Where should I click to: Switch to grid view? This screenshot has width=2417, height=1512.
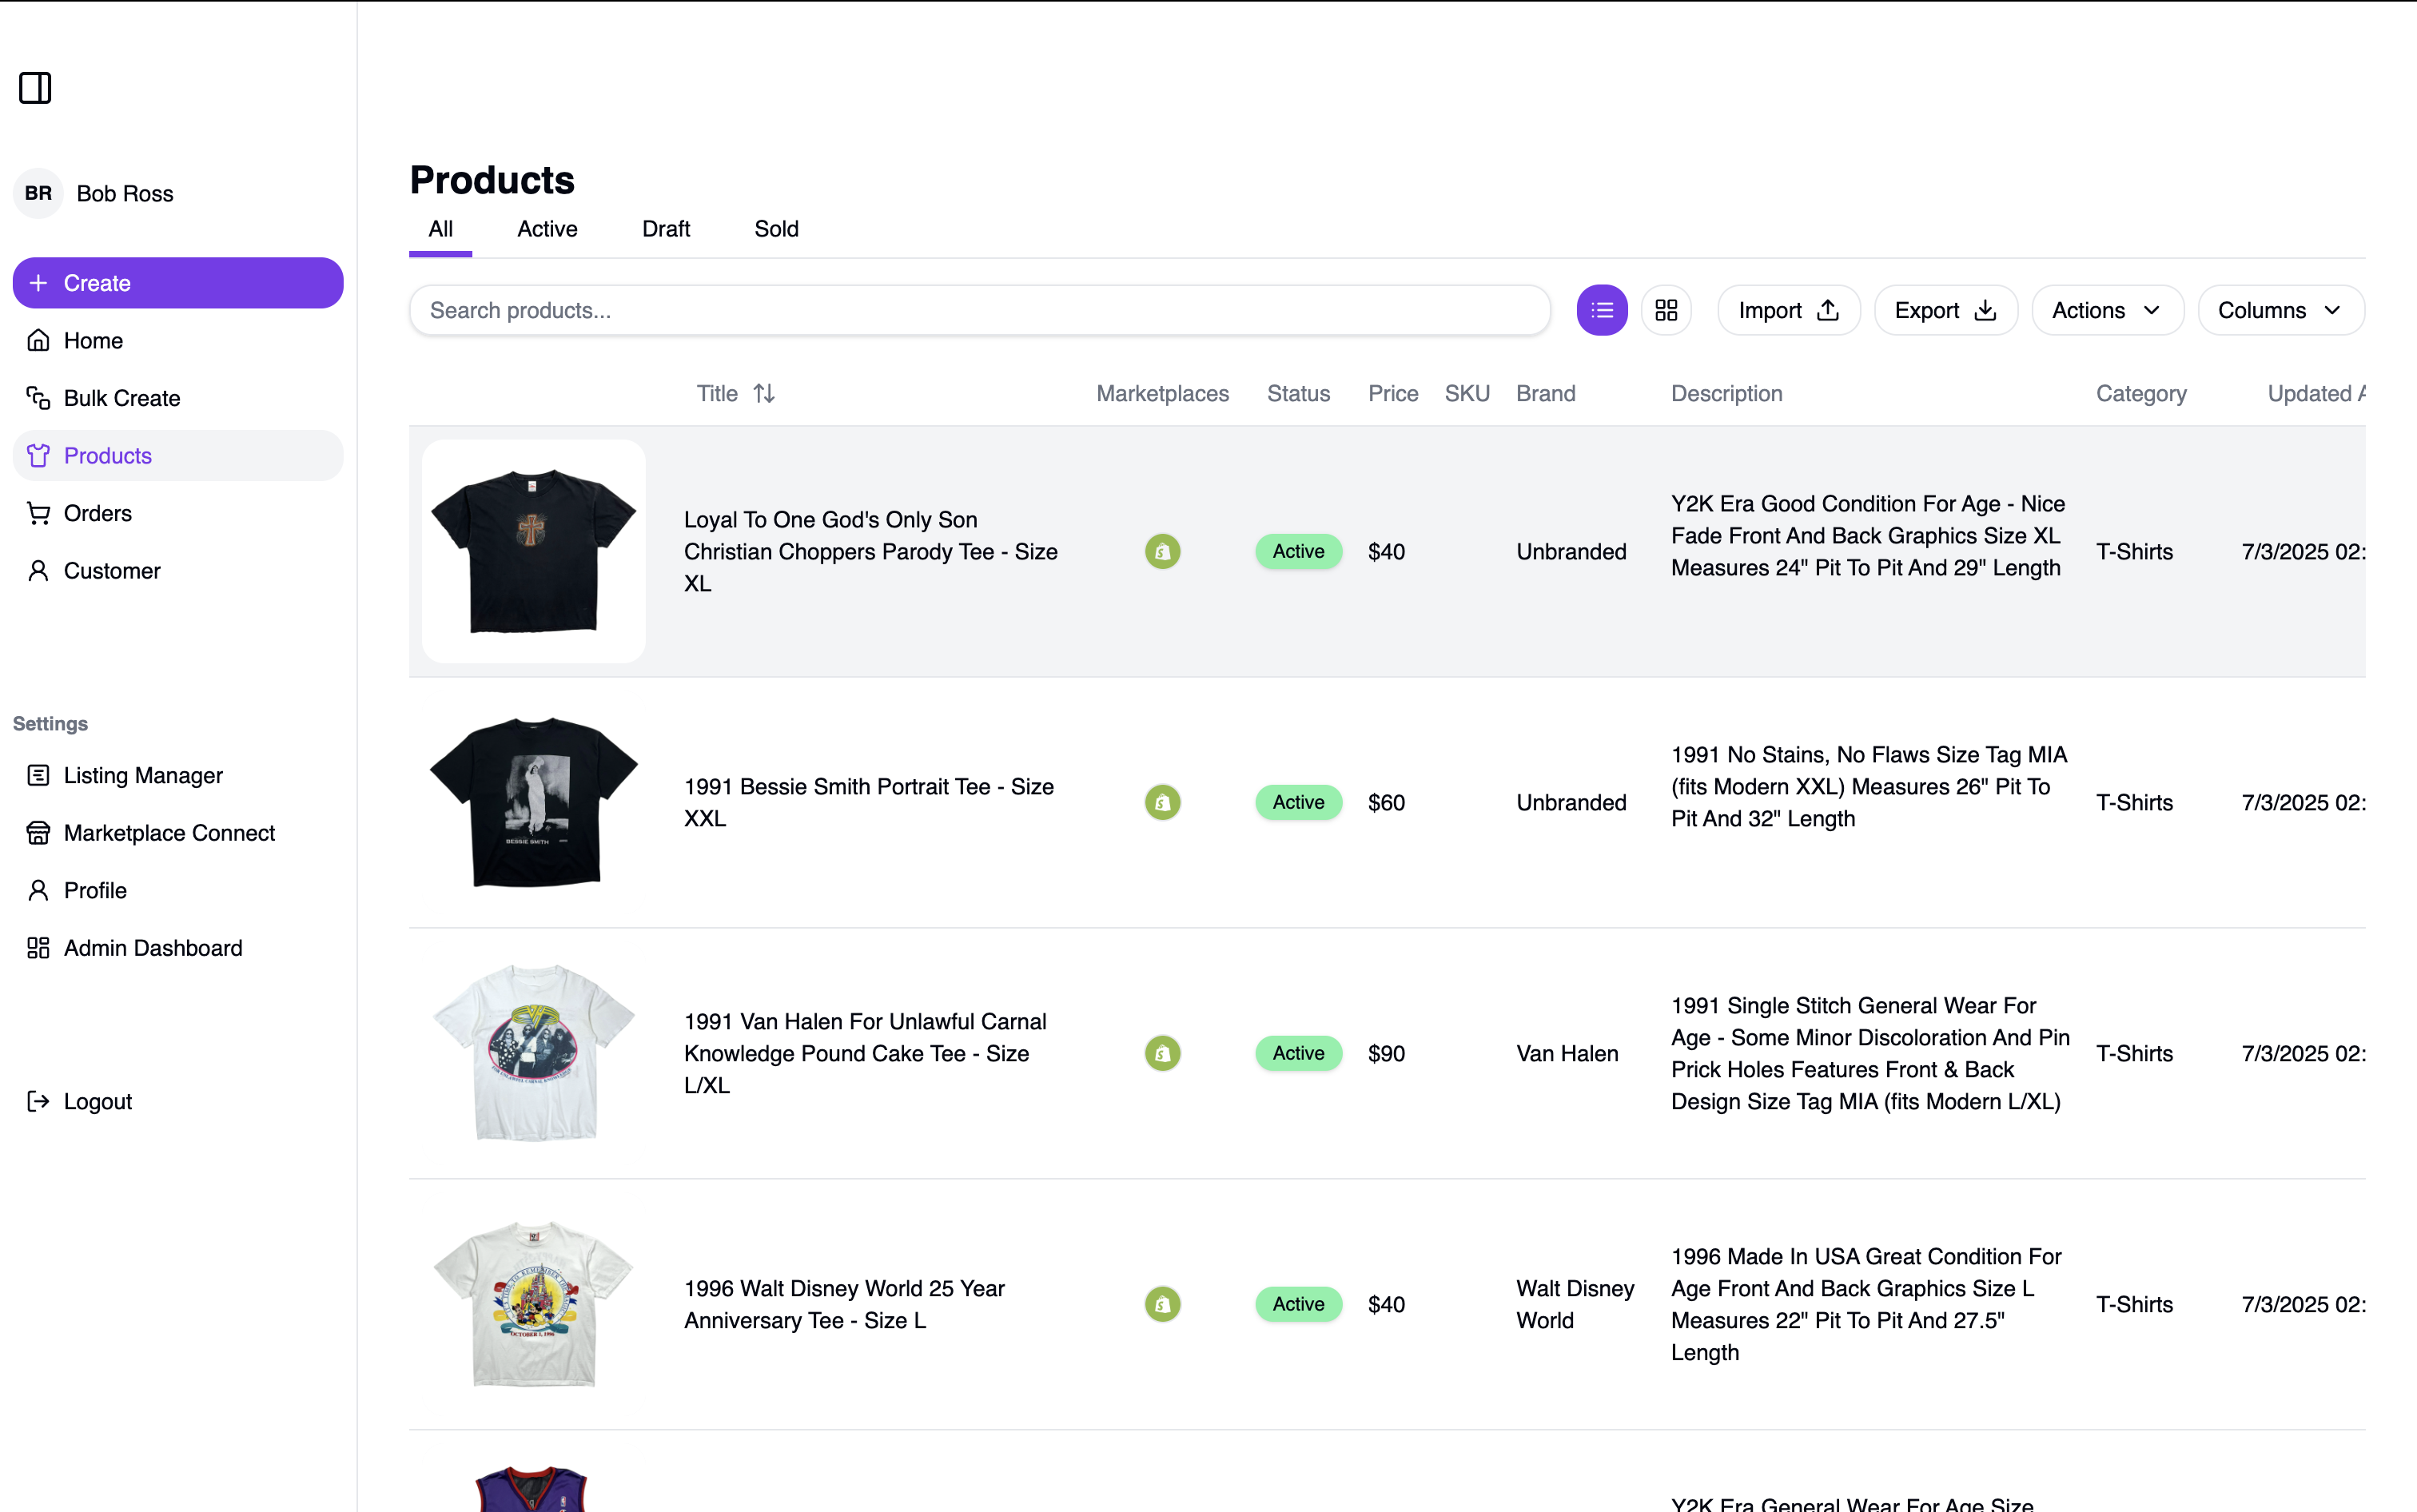pos(1666,310)
